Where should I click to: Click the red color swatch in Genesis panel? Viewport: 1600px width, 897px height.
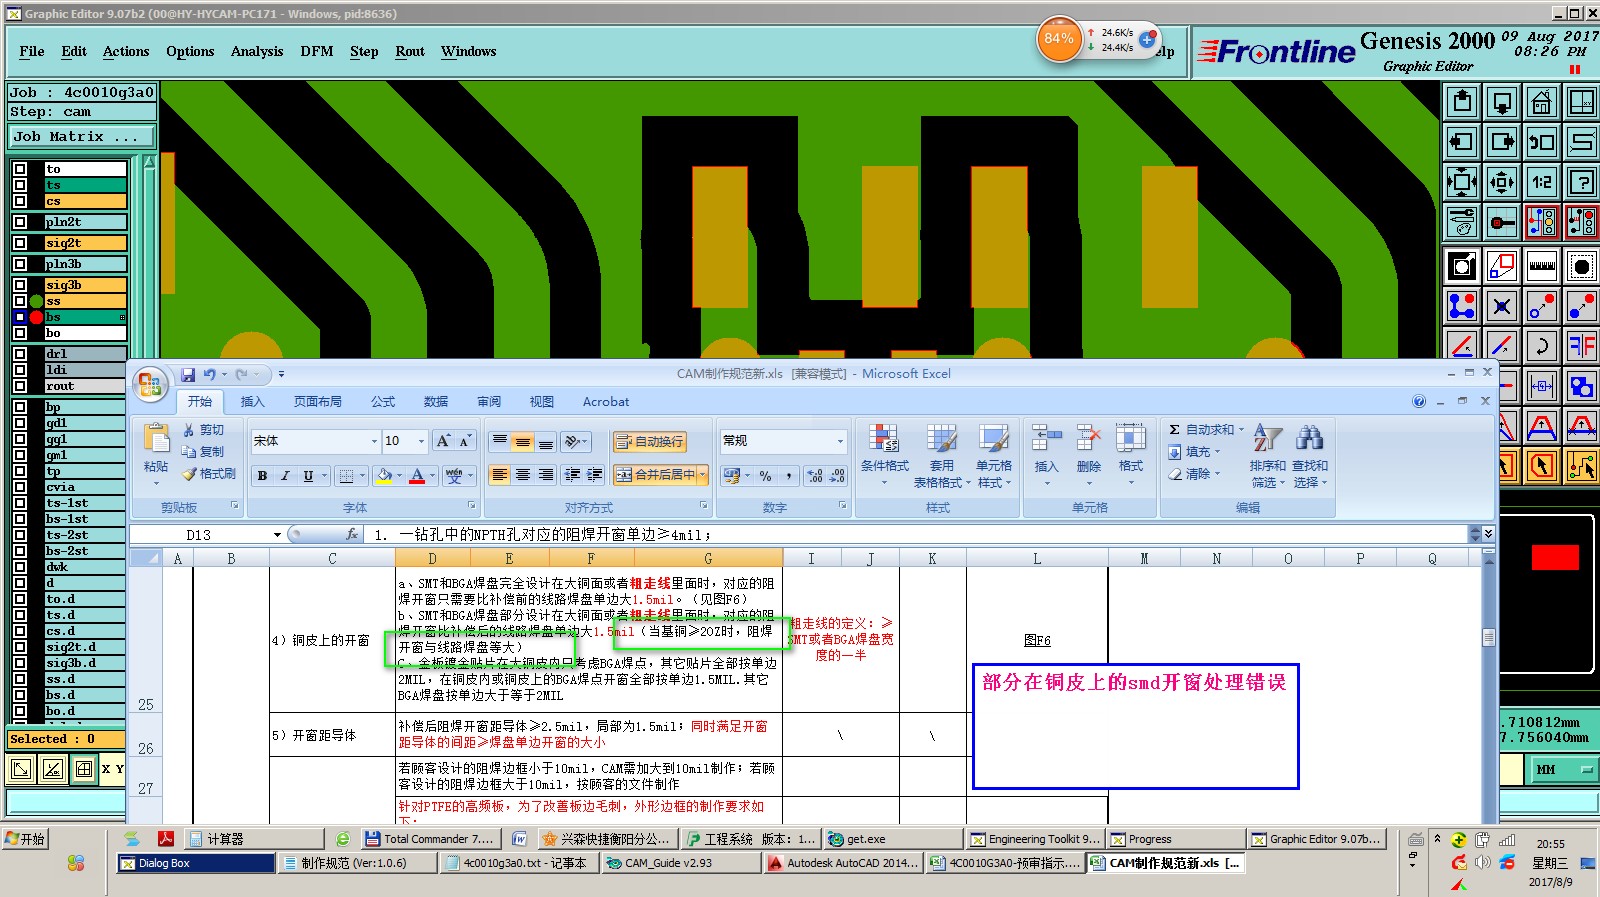pos(1555,557)
